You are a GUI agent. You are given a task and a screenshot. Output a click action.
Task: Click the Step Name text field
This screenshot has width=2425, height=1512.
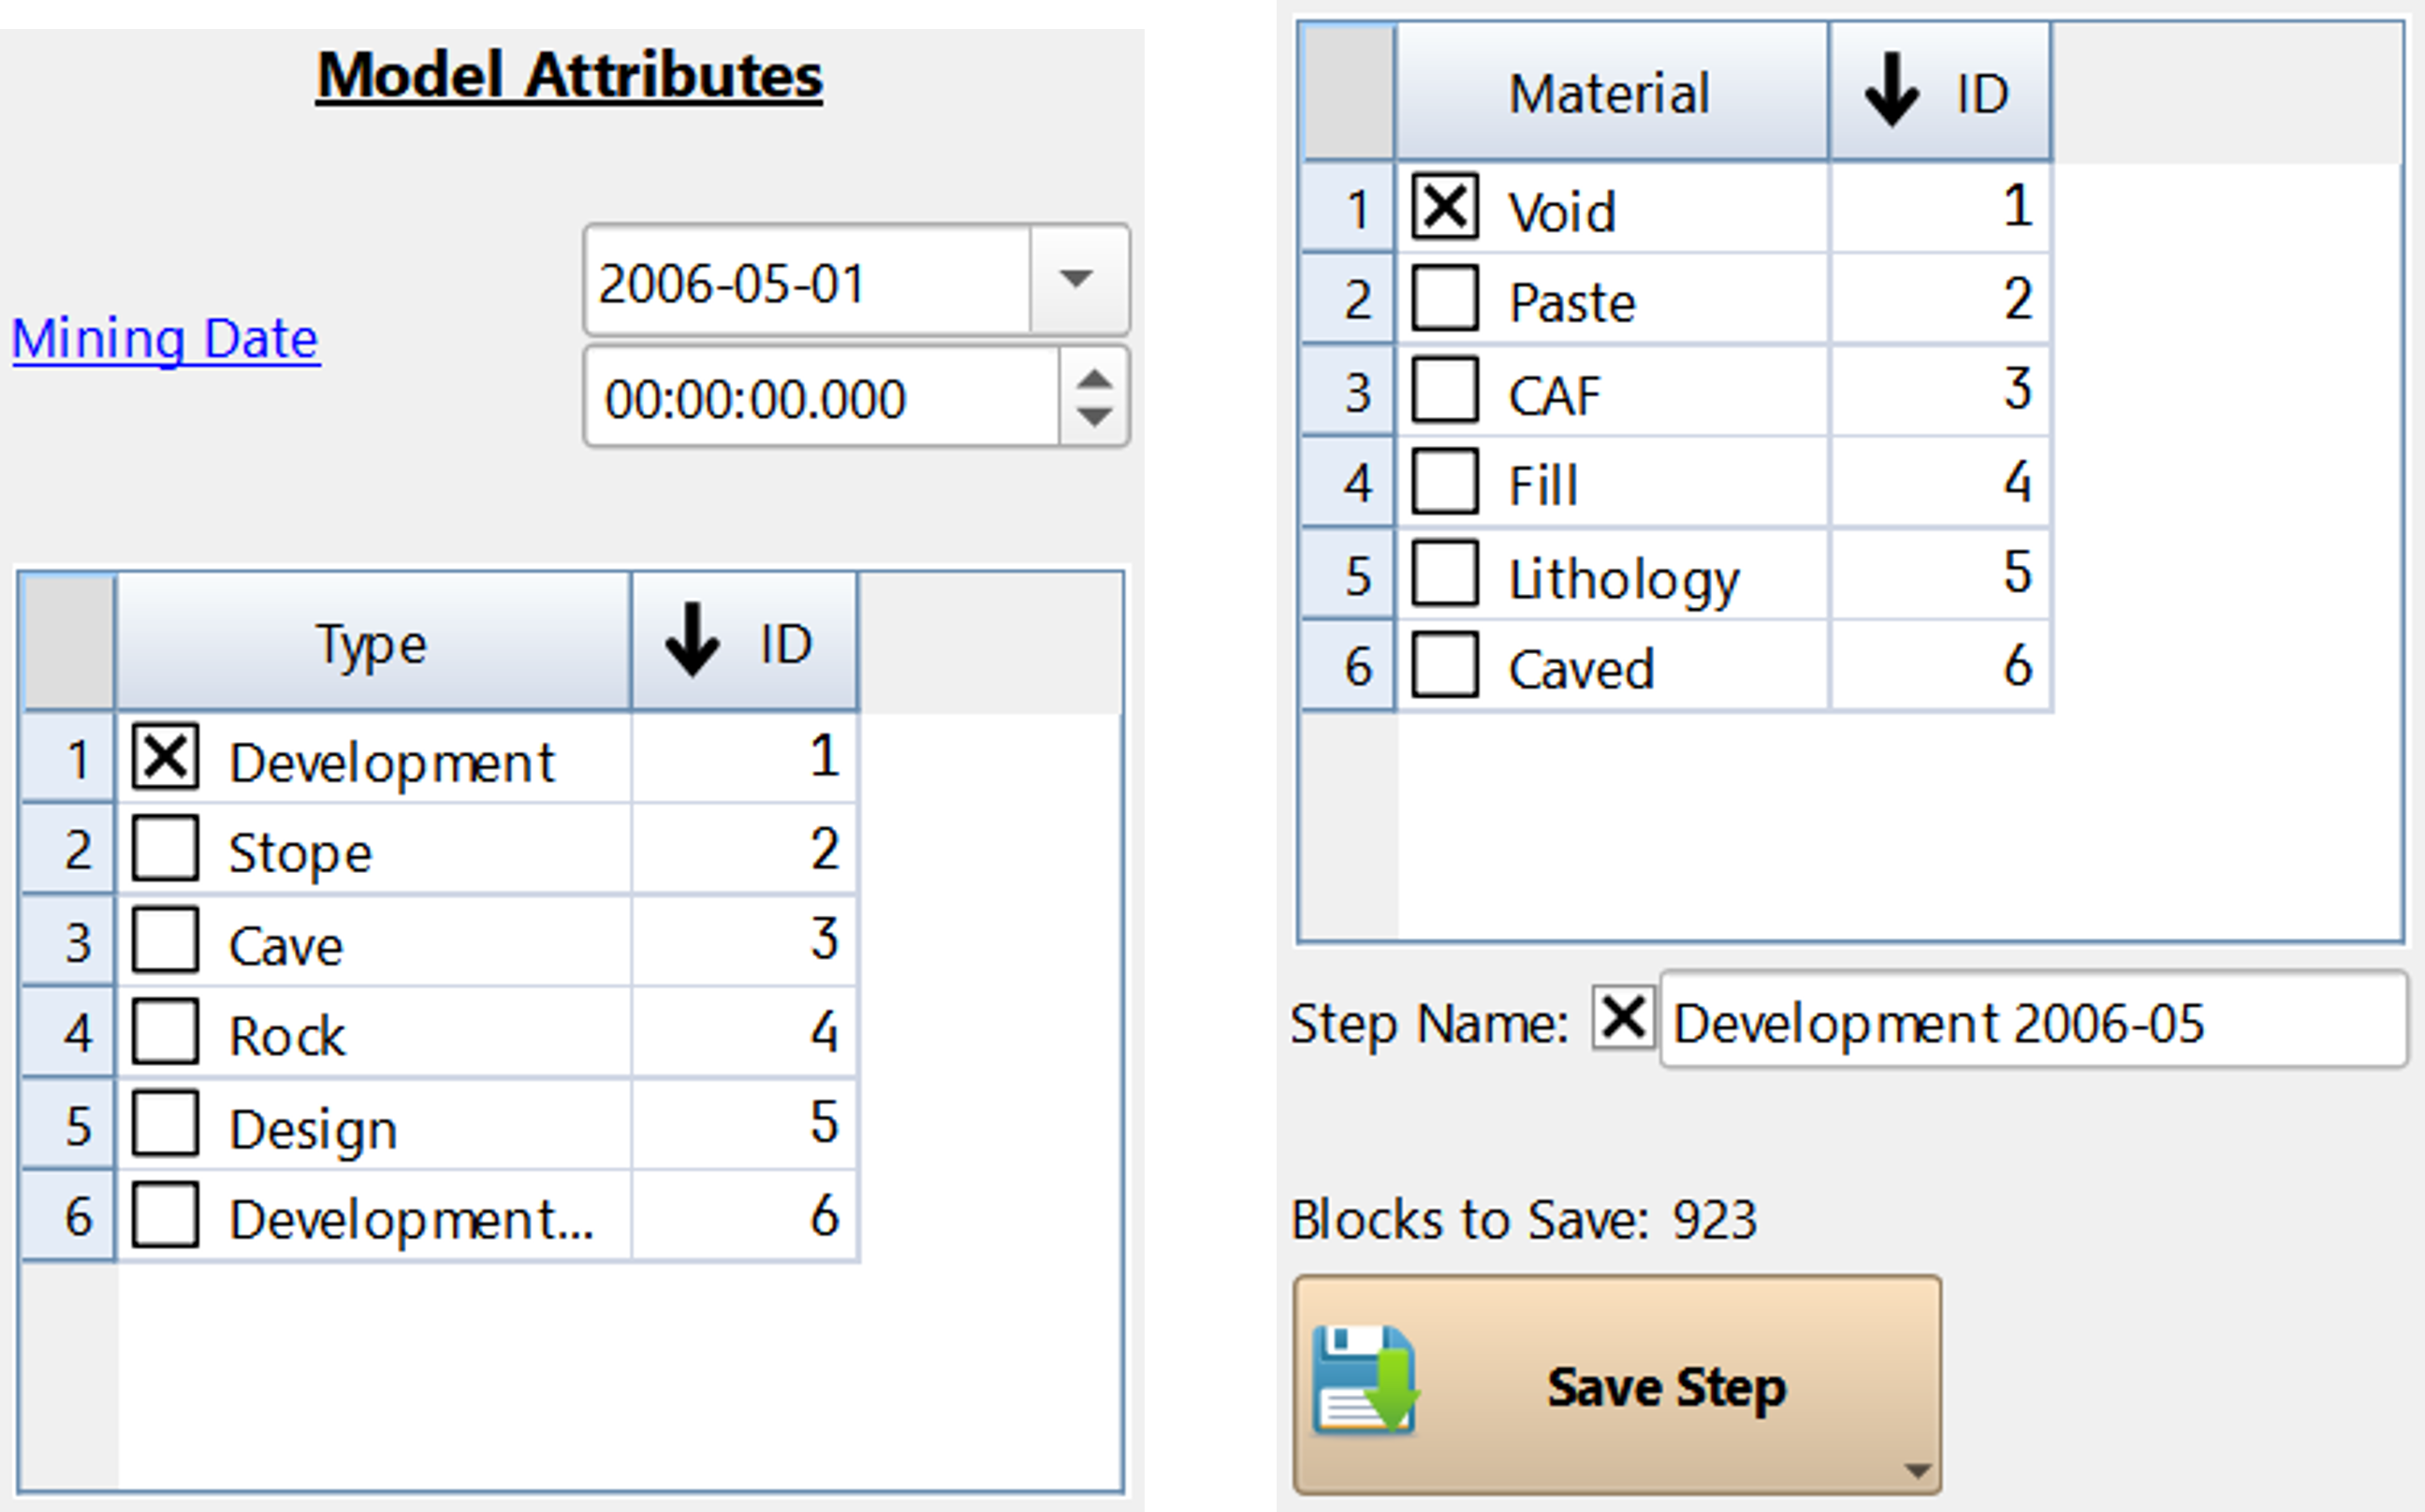coord(2033,1020)
